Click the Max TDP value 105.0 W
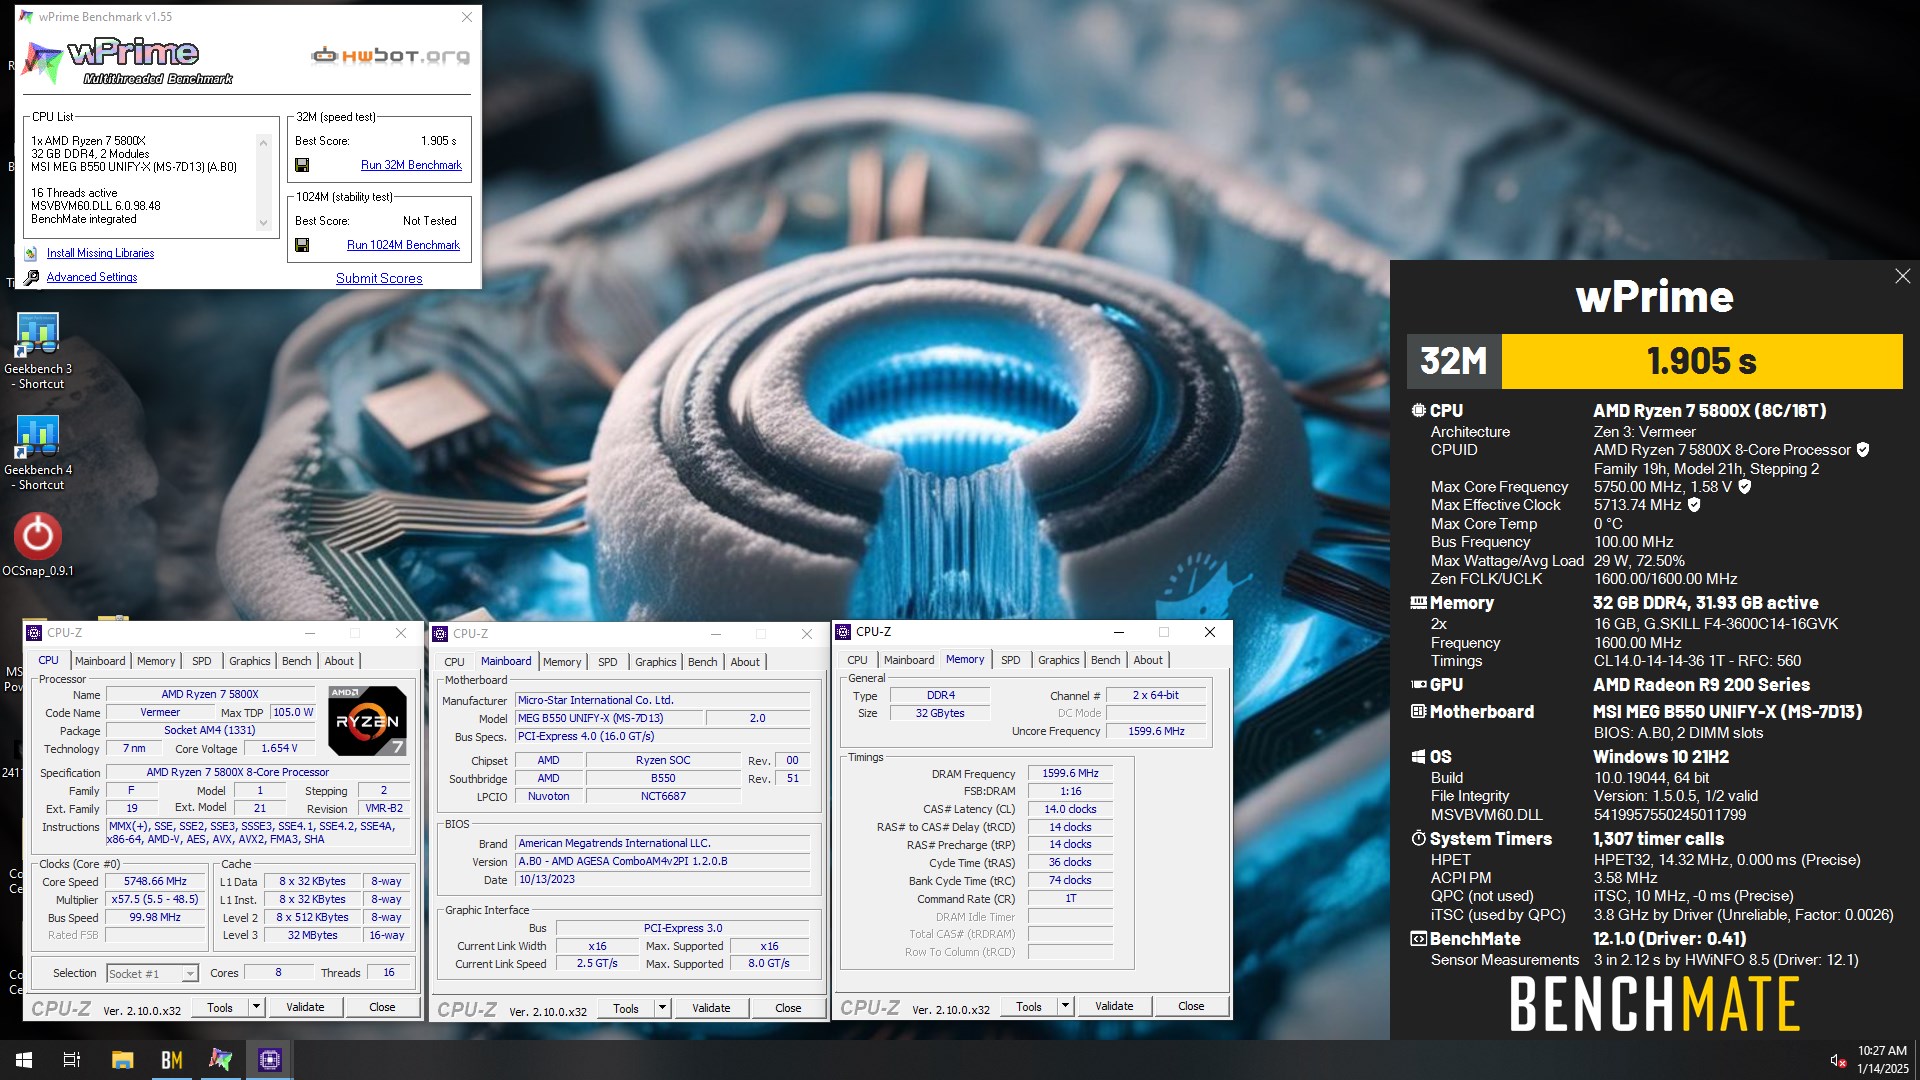Image resolution: width=1920 pixels, height=1080 pixels. click(x=293, y=713)
